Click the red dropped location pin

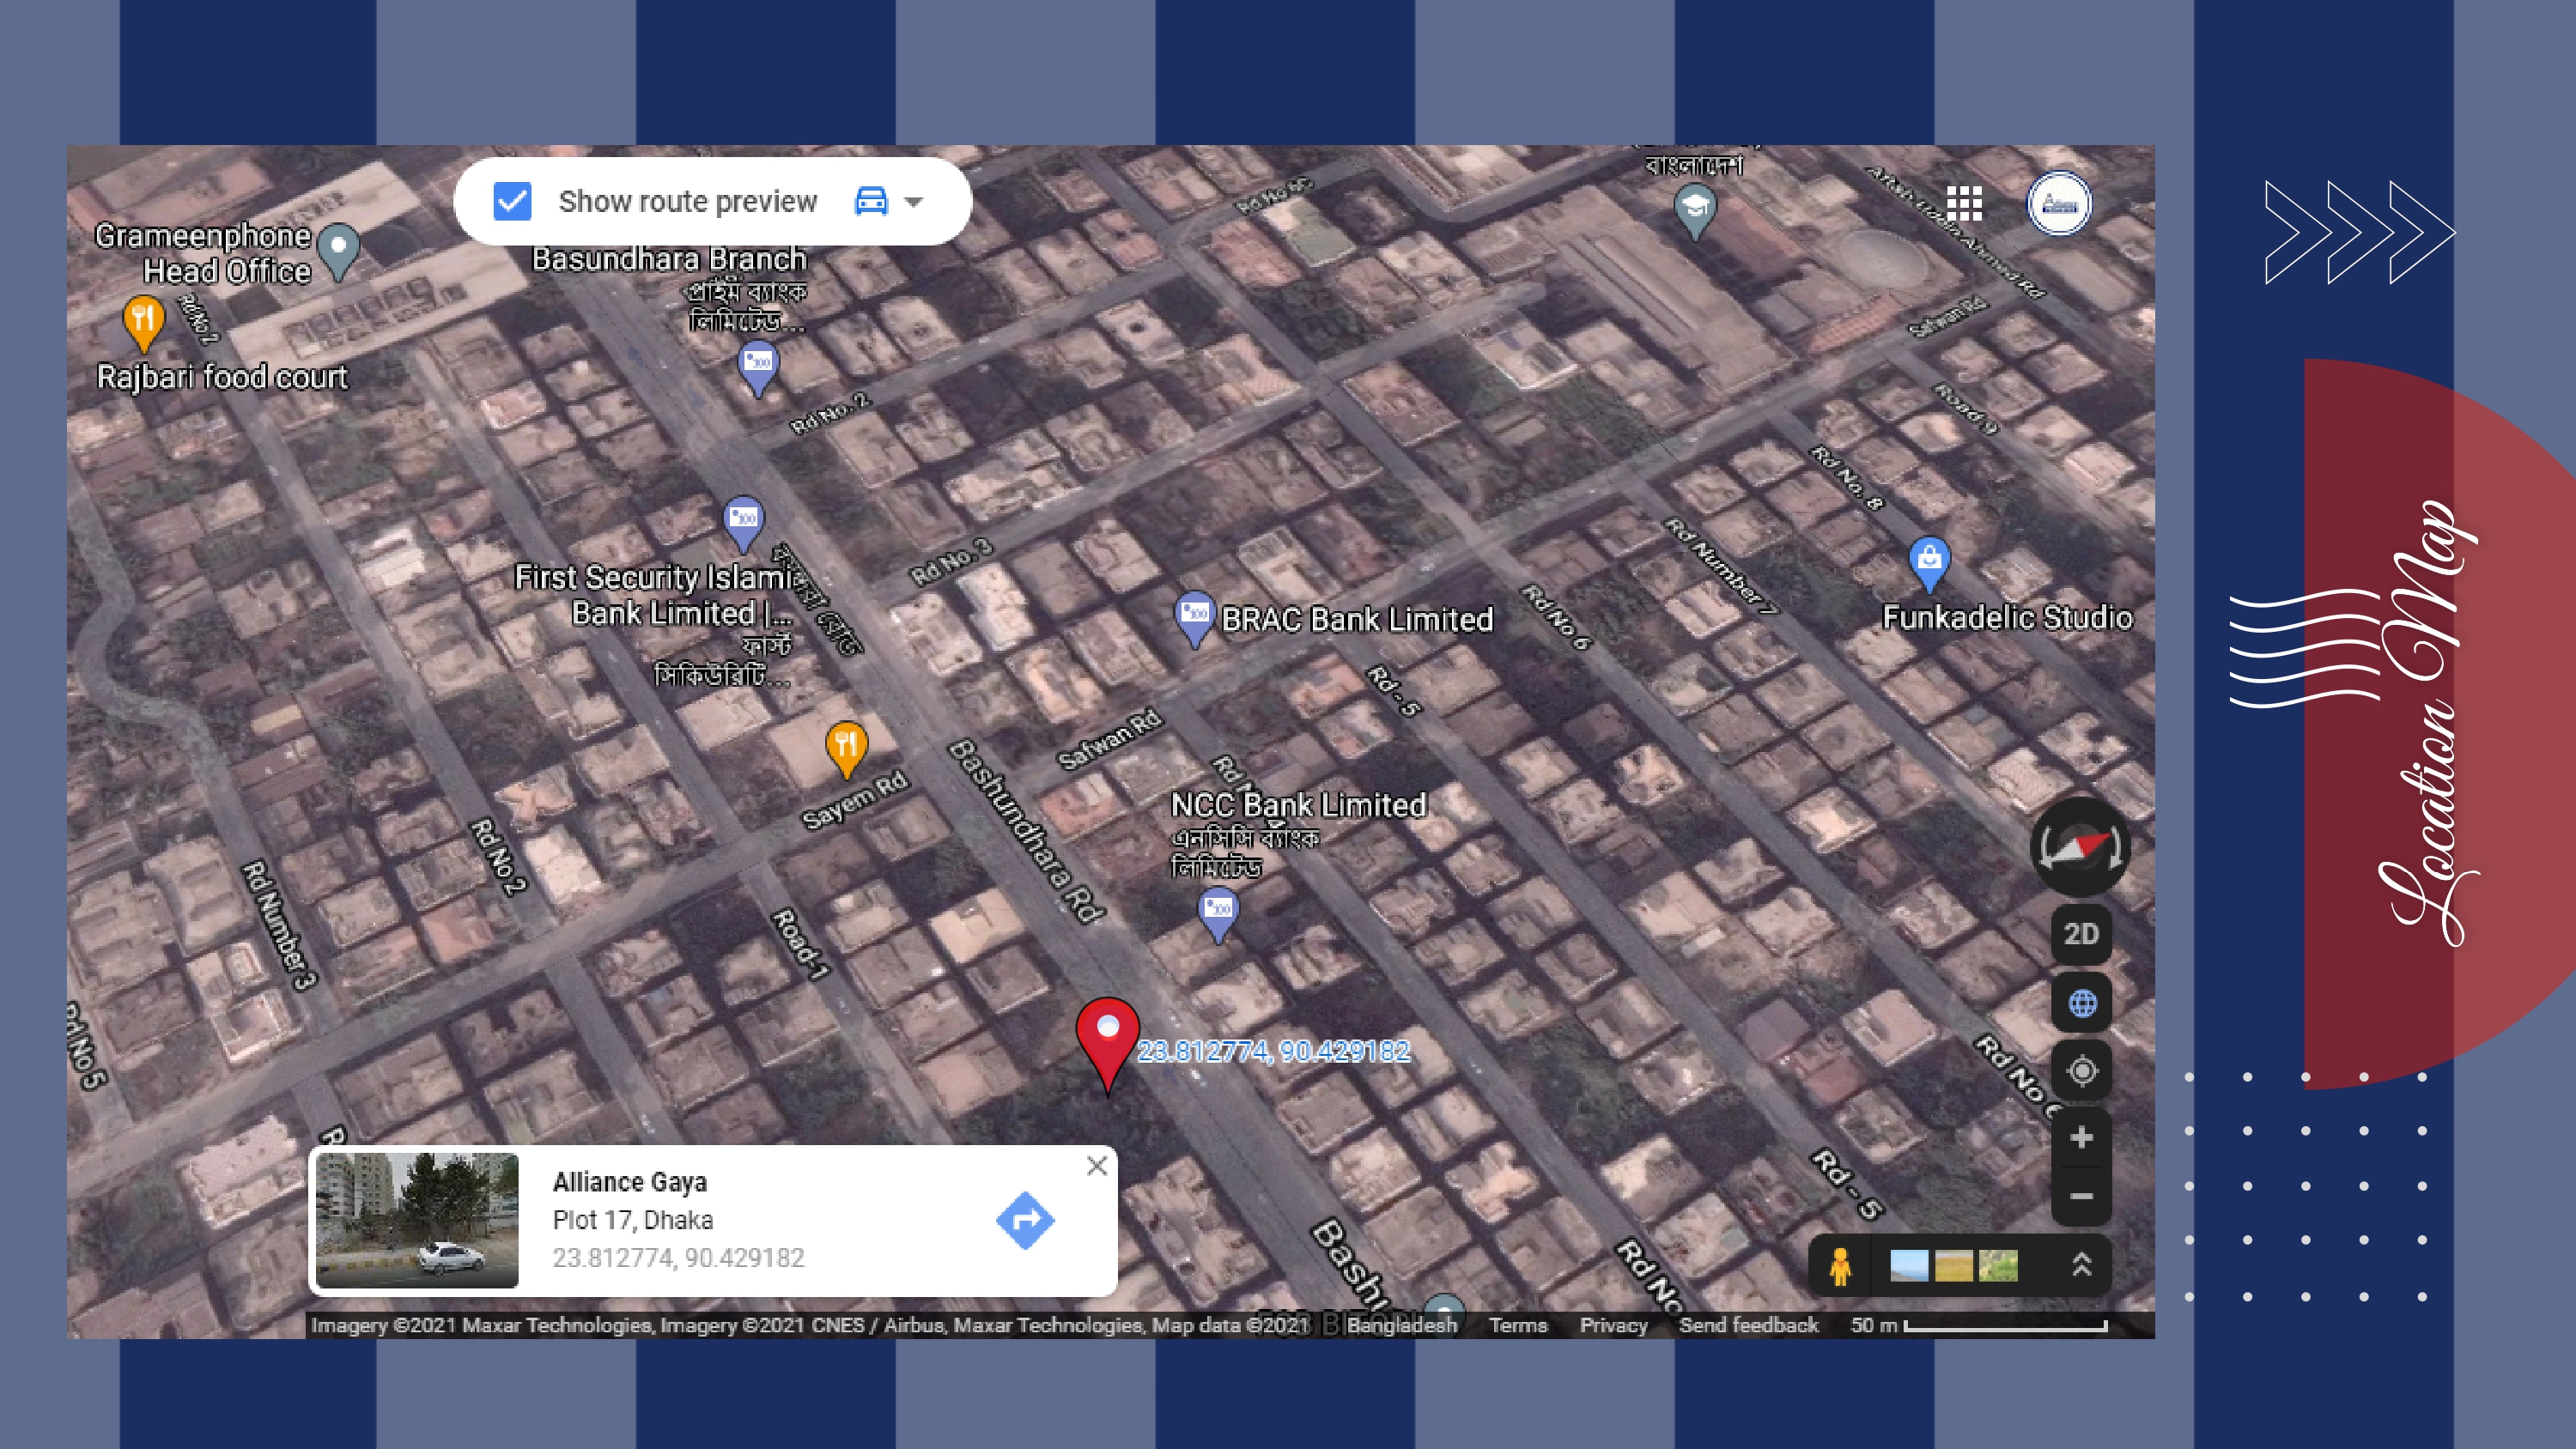(x=1107, y=1044)
